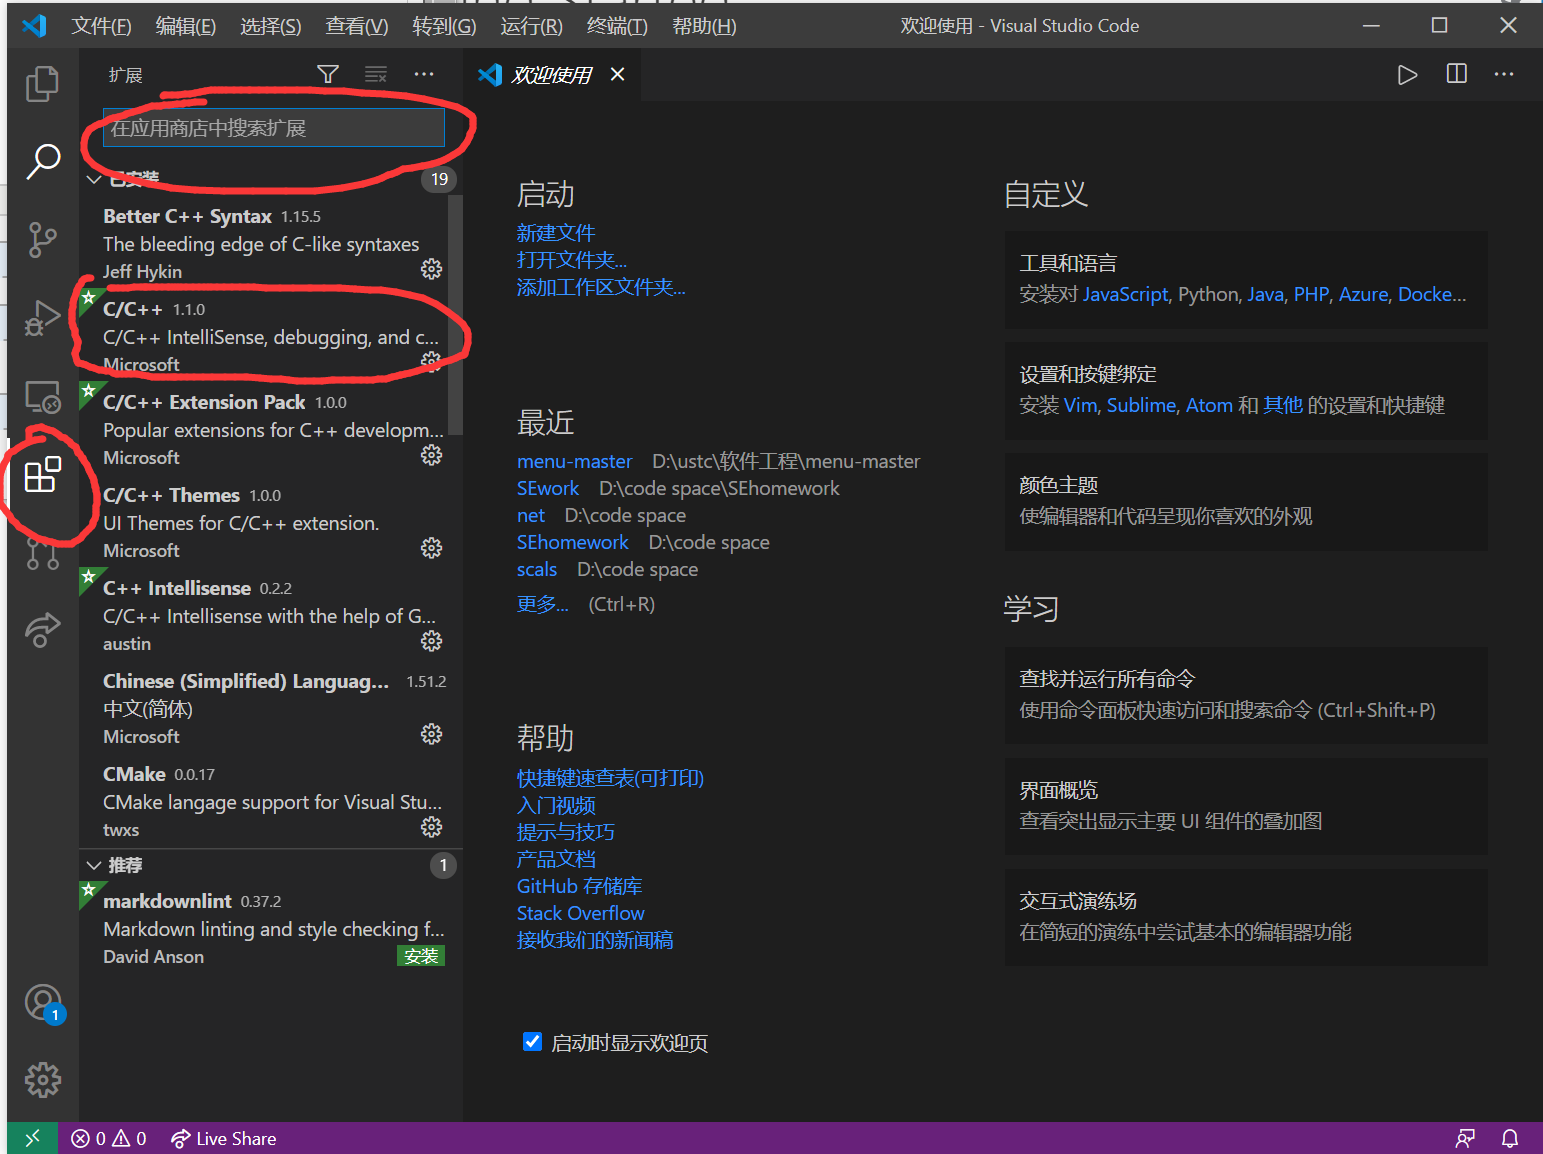1543x1154 pixels.
Task: Open the Source Control view
Action: [x=42, y=240]
